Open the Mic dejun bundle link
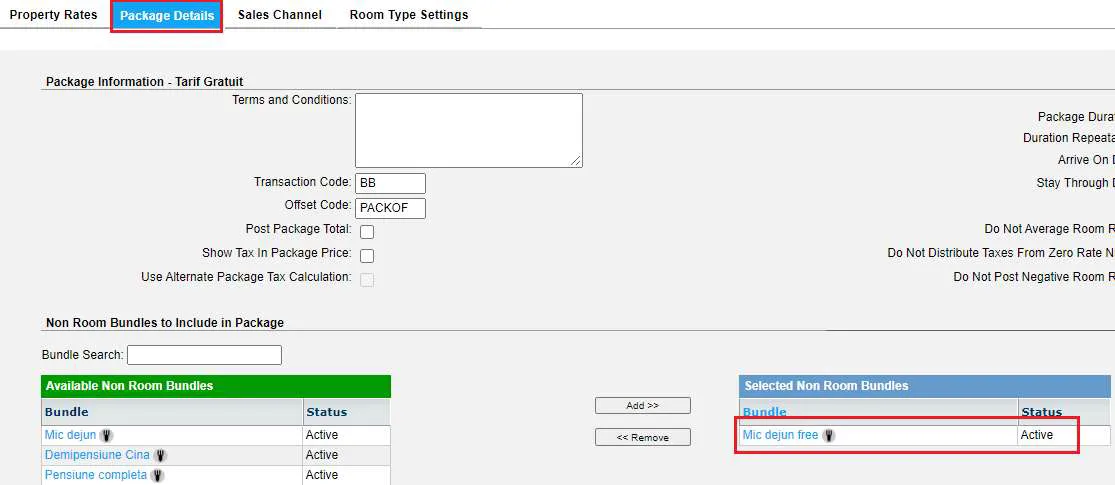 [70, 435]
